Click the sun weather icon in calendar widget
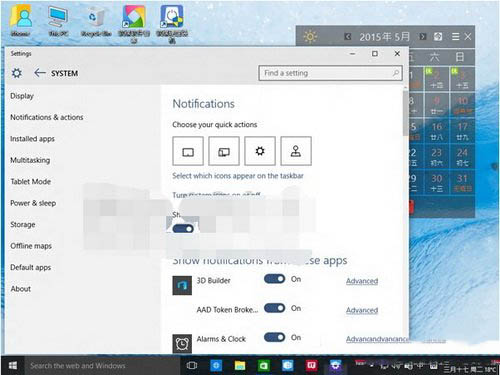The height and width of the screenshot is (375, 500). [x=310, y=36]
